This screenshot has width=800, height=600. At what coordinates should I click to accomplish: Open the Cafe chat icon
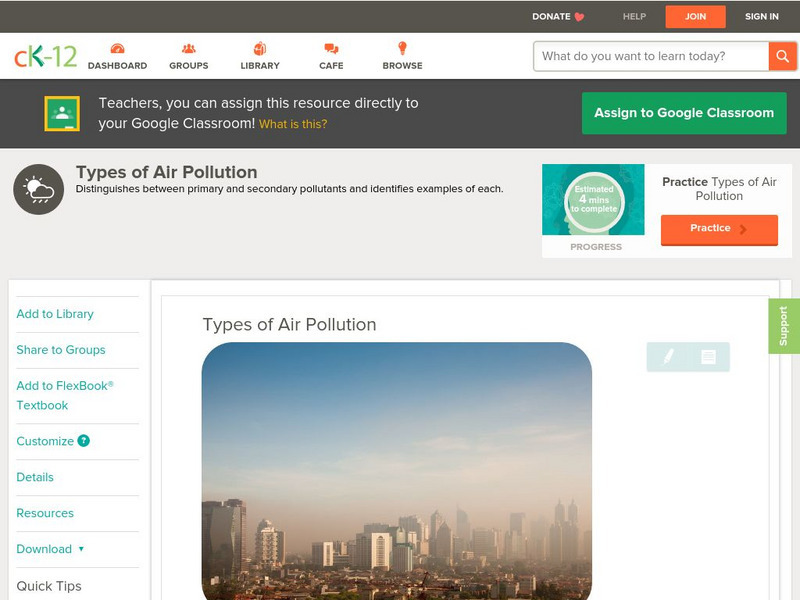pos(331,49)
